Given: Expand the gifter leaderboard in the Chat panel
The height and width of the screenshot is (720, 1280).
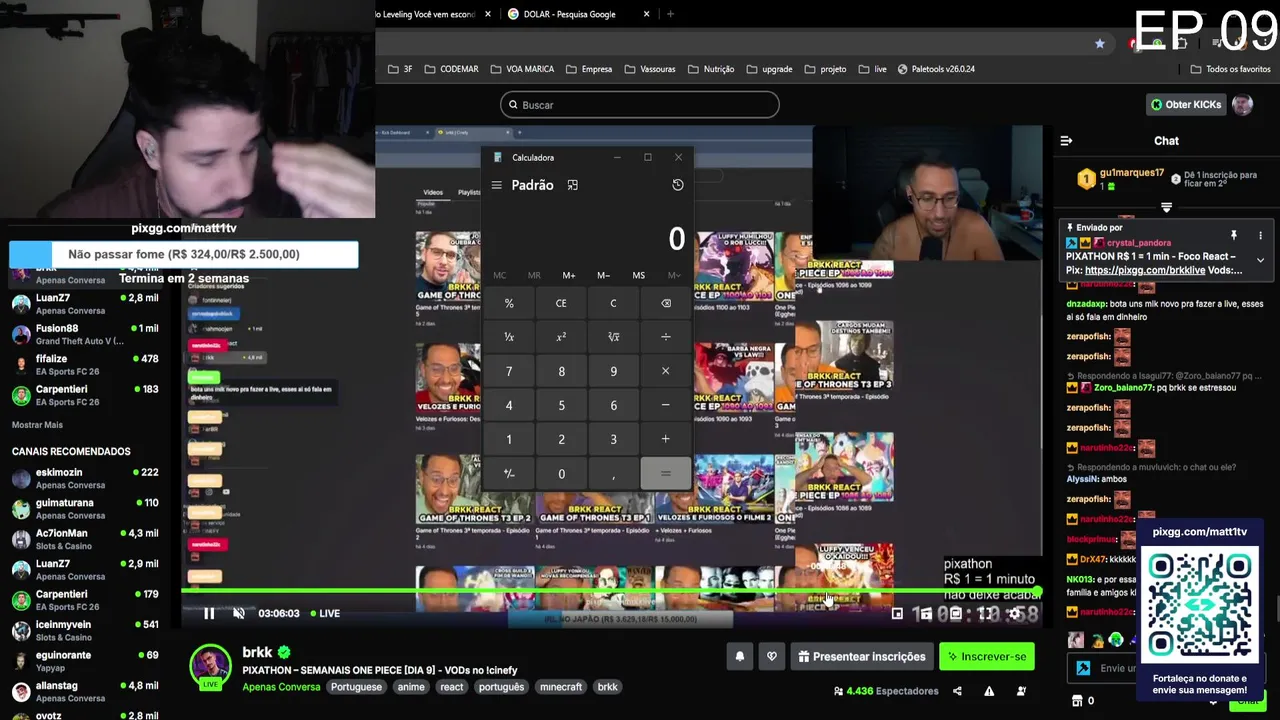Looking at the screenshot, I should [1166, 208].
